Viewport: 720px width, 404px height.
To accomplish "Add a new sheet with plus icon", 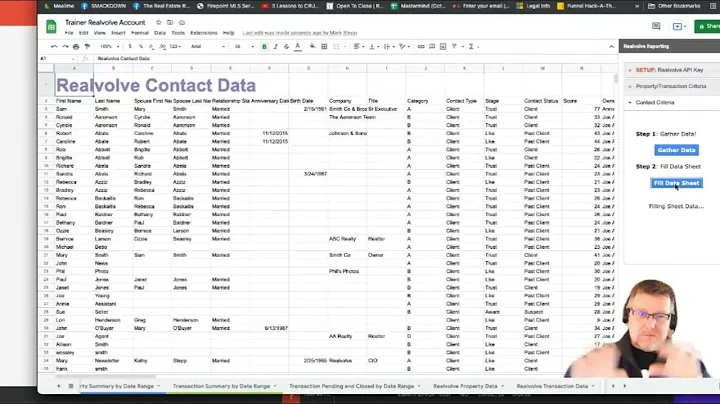I will tap(58, 386).
